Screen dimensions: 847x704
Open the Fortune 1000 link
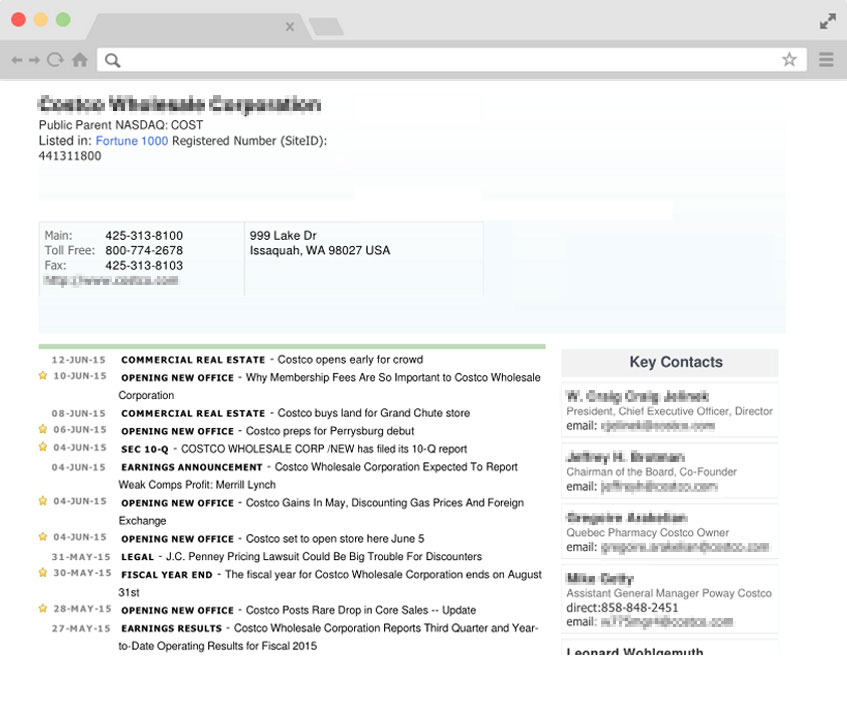[x=132, y=141]
